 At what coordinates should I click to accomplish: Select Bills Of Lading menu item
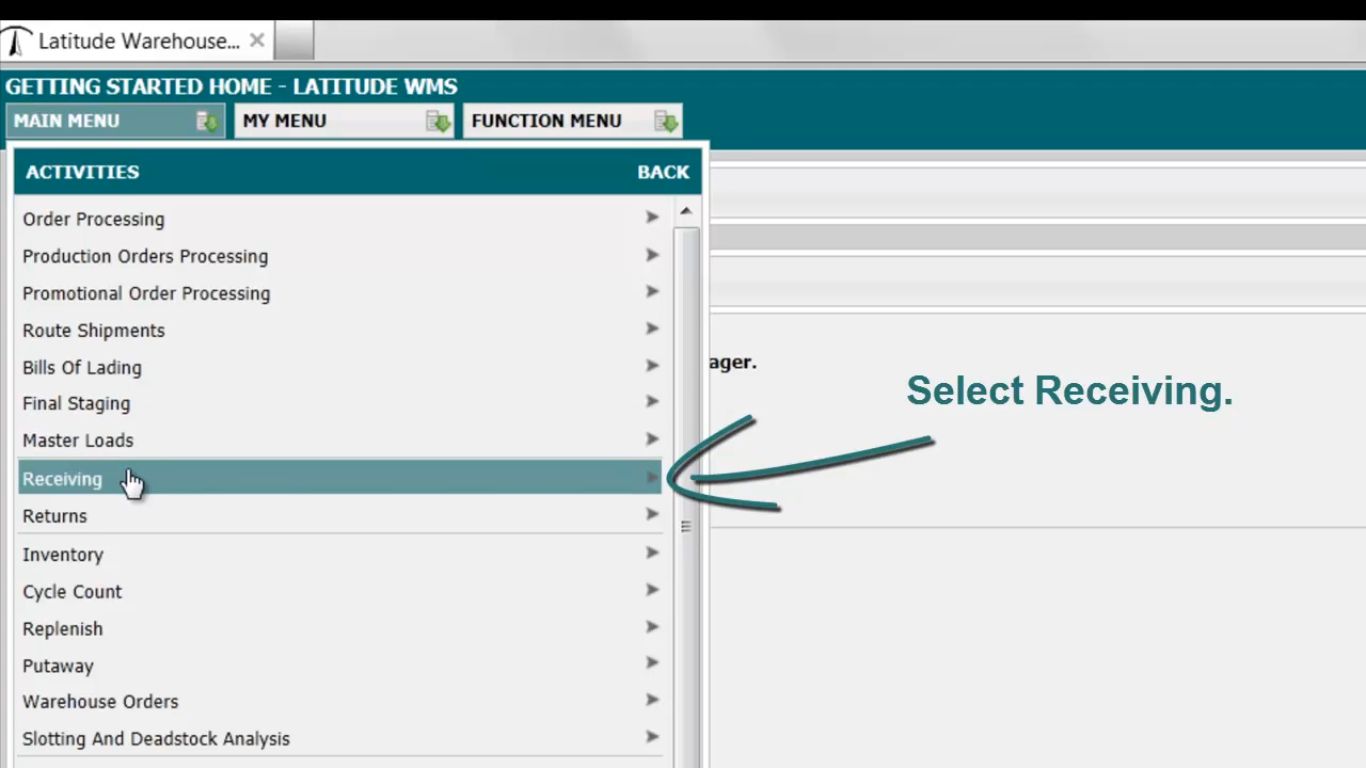[x=340, y=367]
